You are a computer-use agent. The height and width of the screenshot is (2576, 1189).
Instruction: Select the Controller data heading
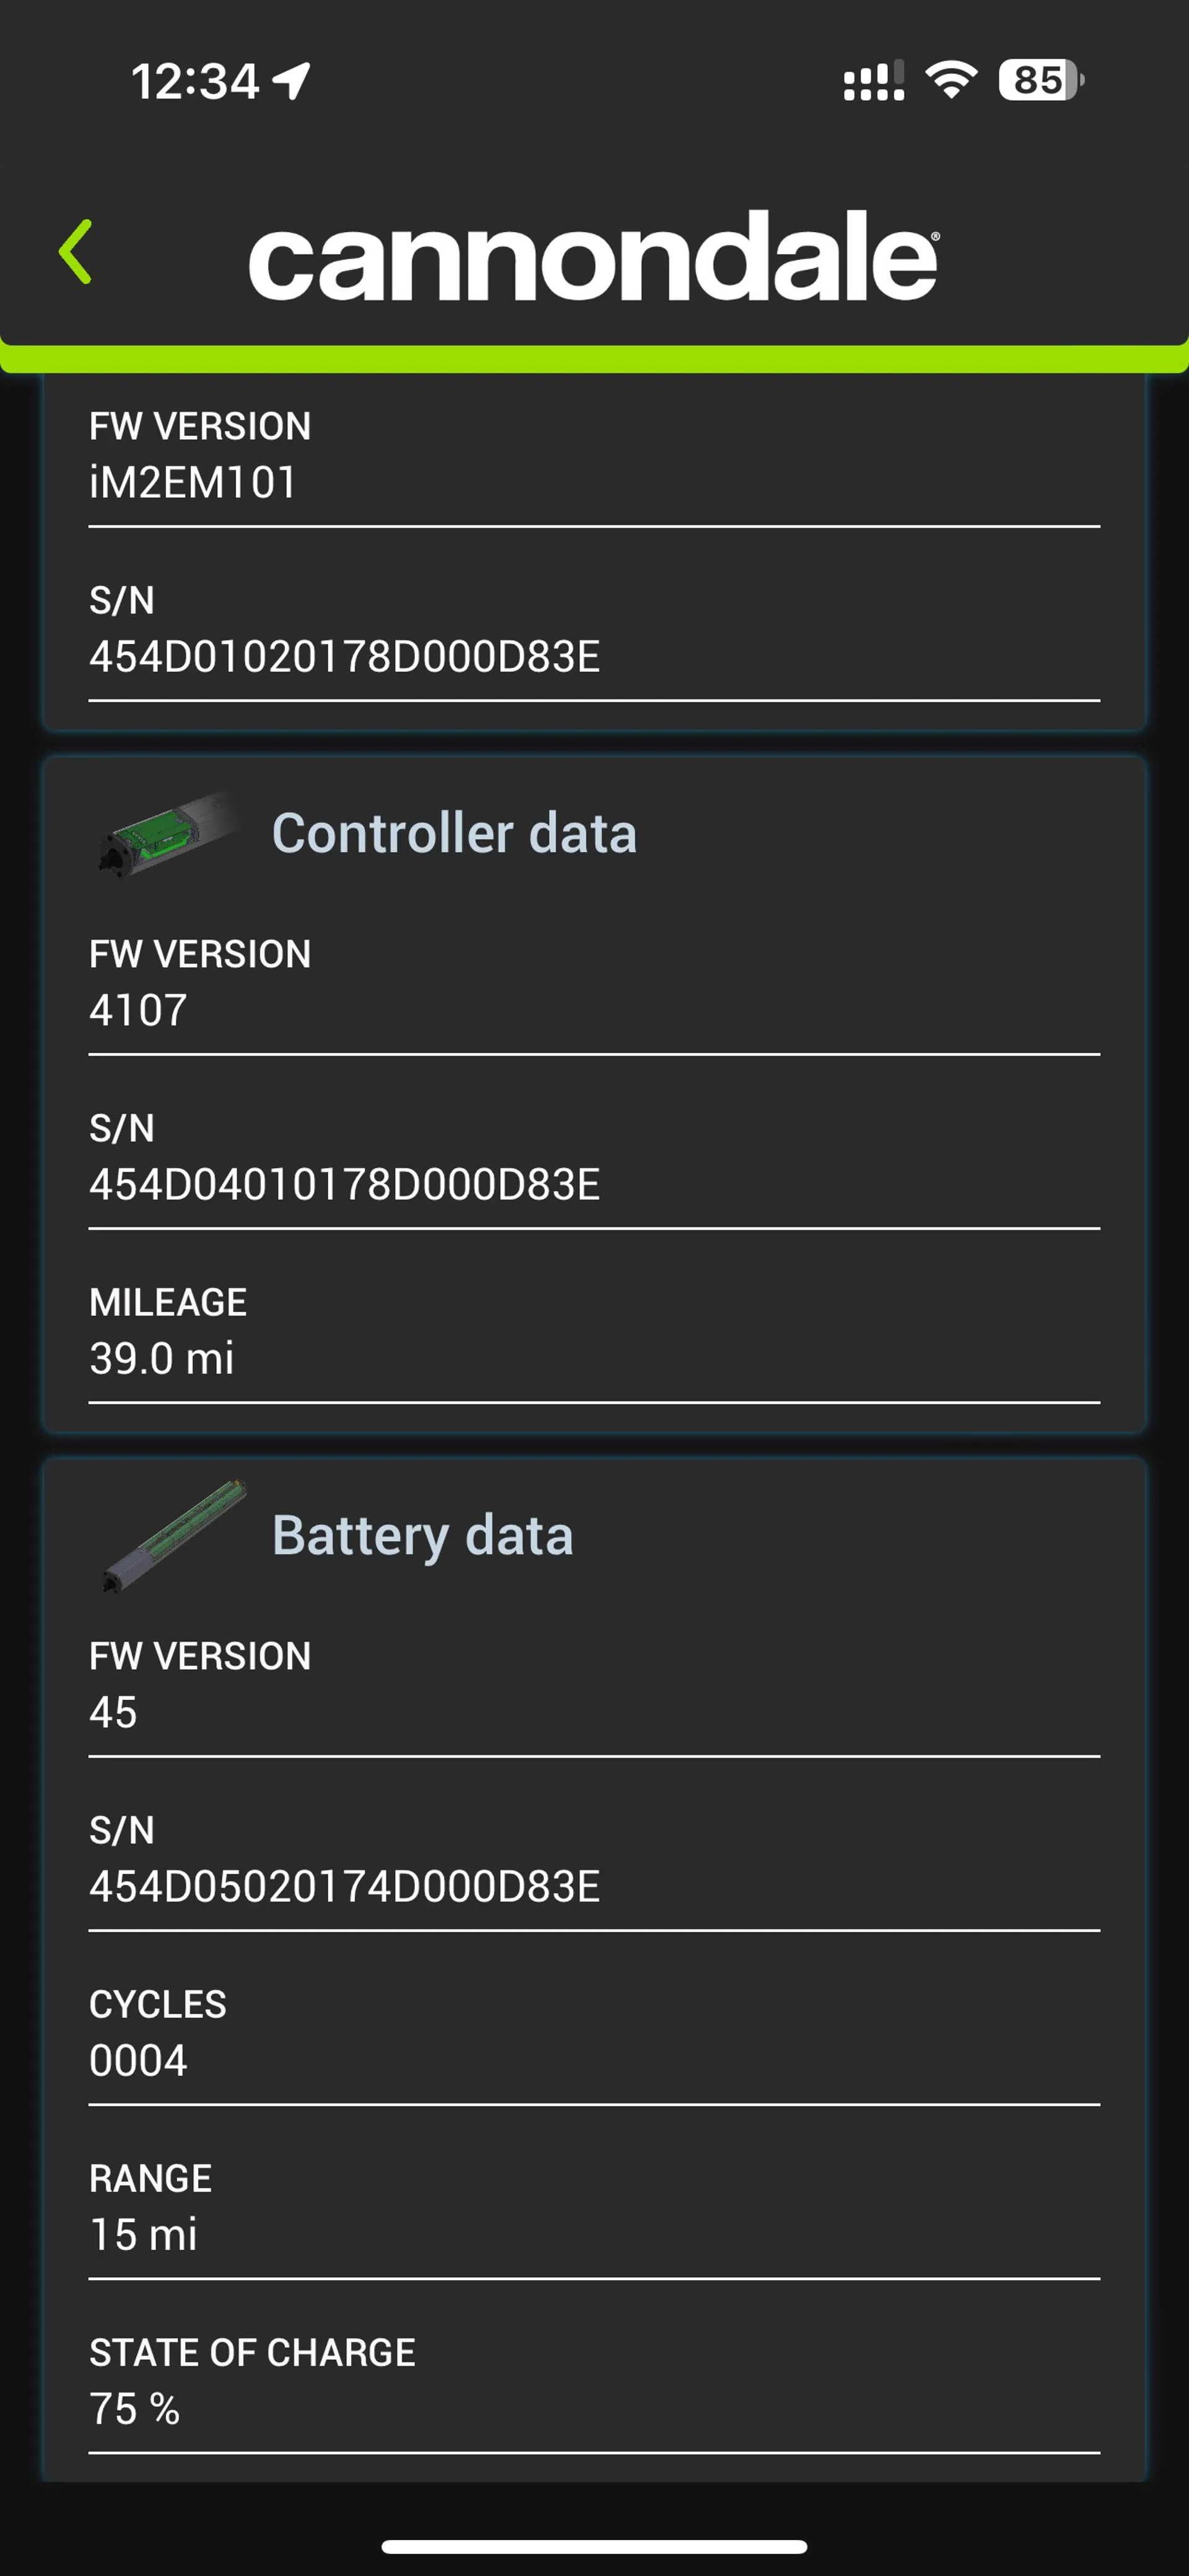tap(454, 834)
